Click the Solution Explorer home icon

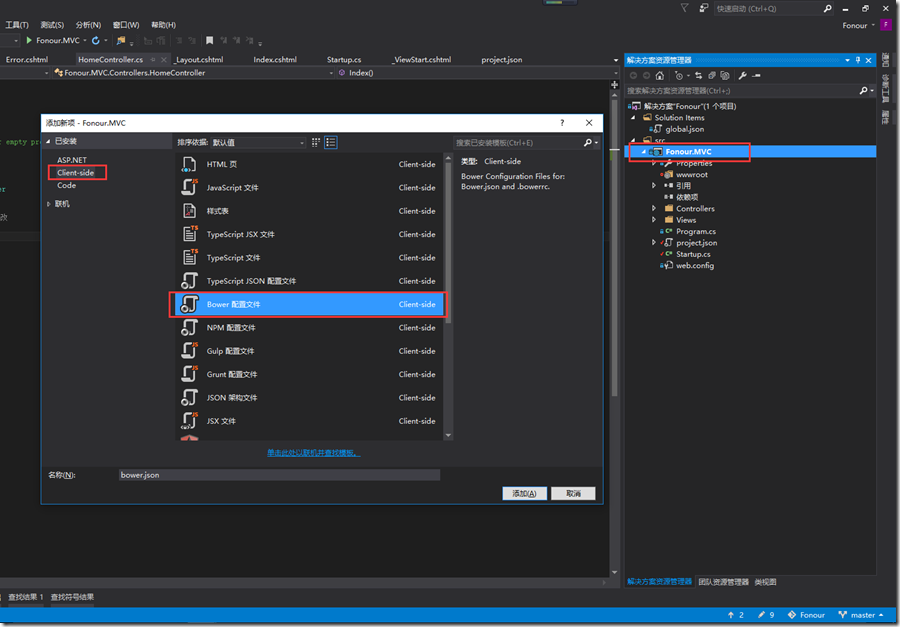pos(660,75)
